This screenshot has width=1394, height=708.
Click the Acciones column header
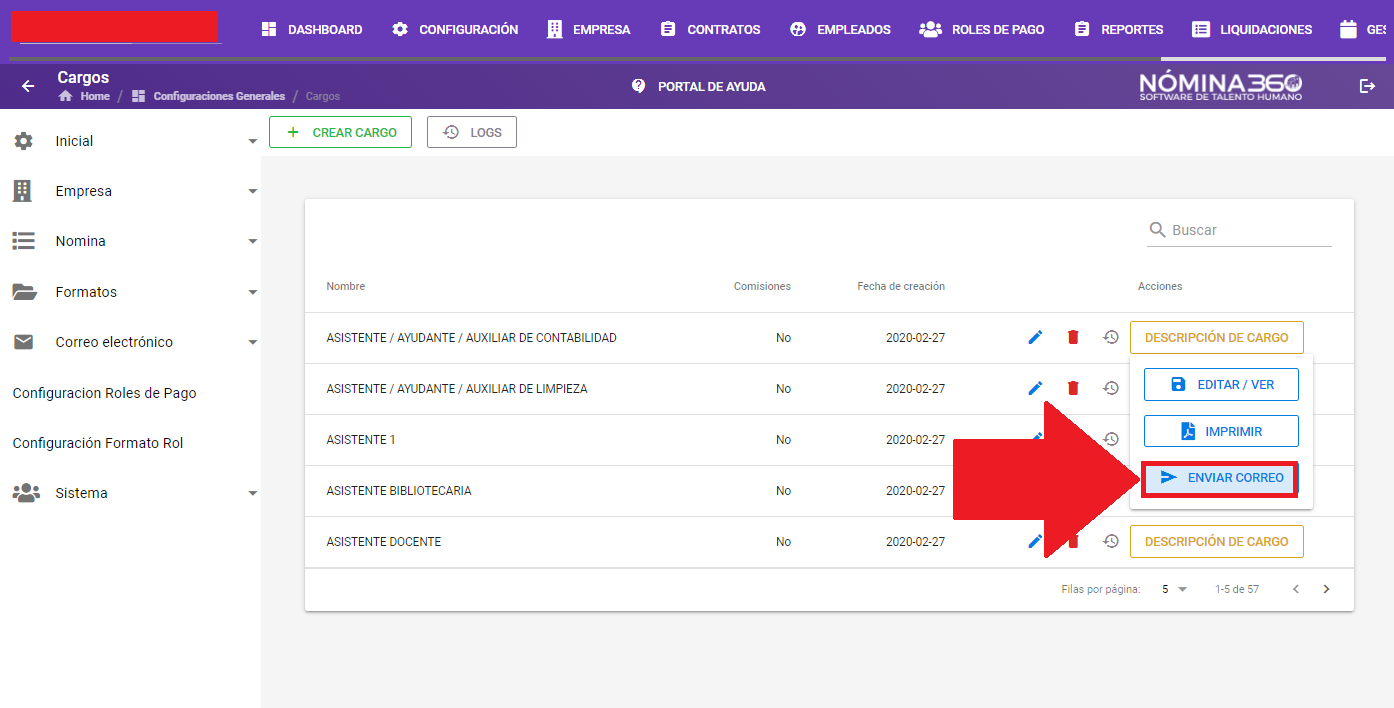1160,286
